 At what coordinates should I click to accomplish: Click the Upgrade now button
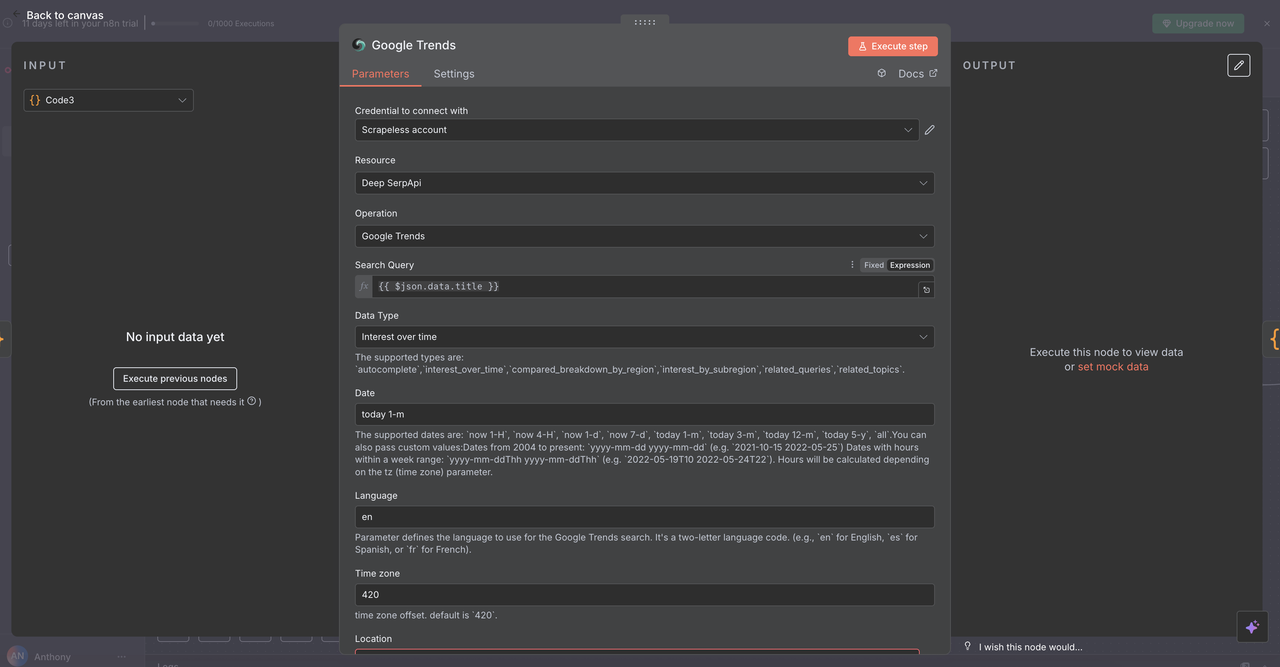pos(1198,23)
